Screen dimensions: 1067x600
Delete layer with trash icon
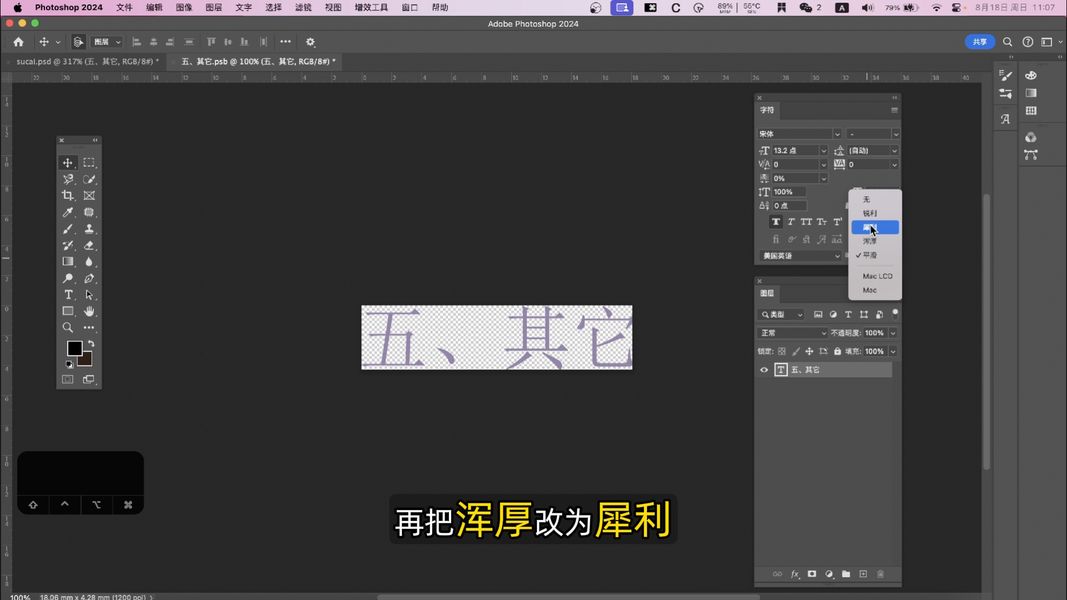(x=880, y=574)
